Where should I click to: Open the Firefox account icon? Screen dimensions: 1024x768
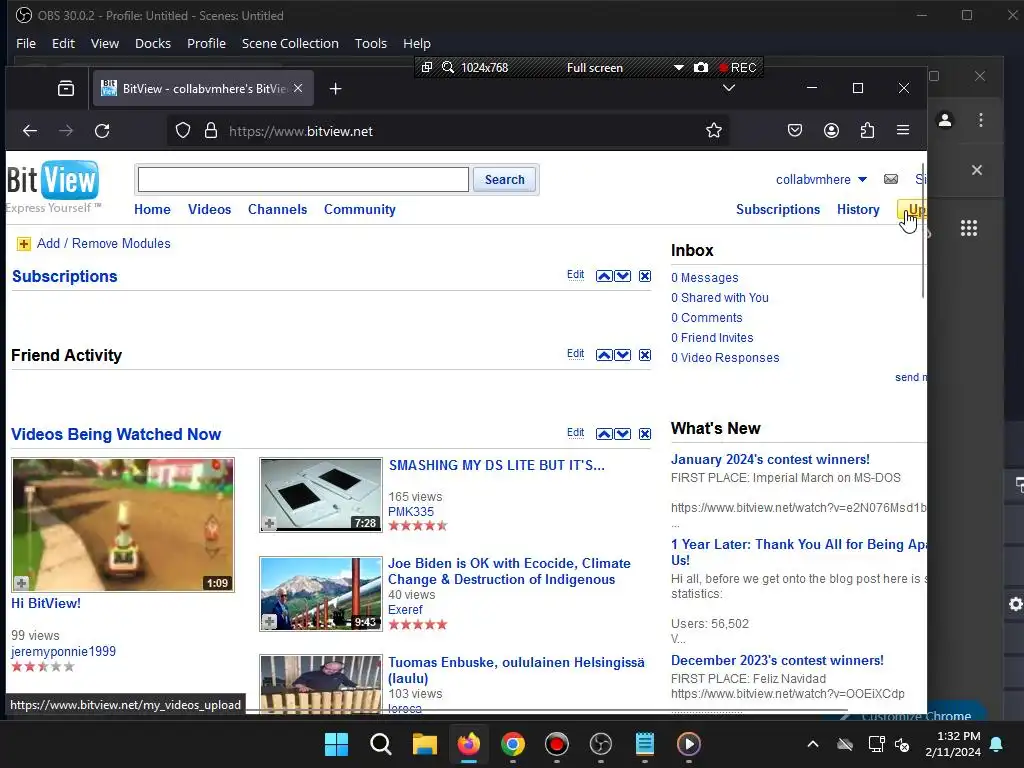tap(831, 131)
